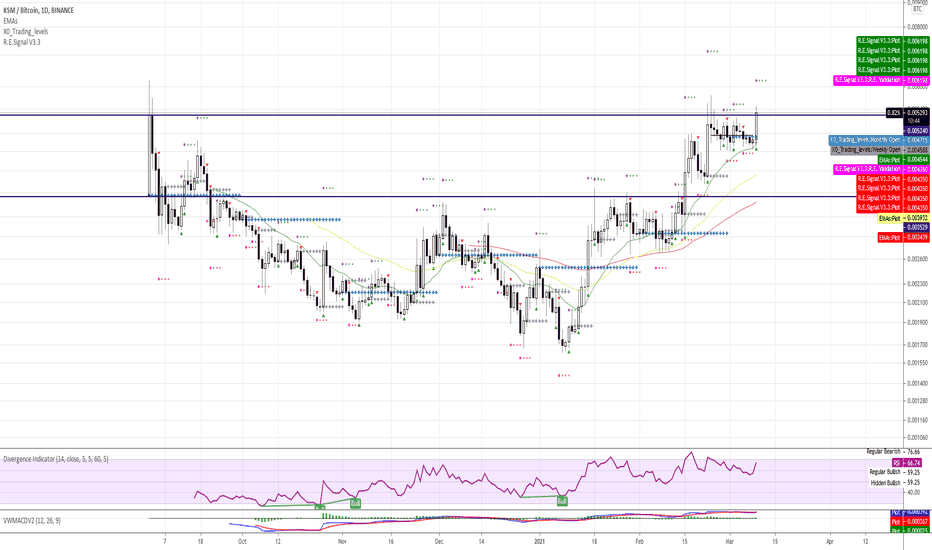This screenshot has width=932, height=550.
Task: Click the 0.82% change label
Action: click(894, 112)
